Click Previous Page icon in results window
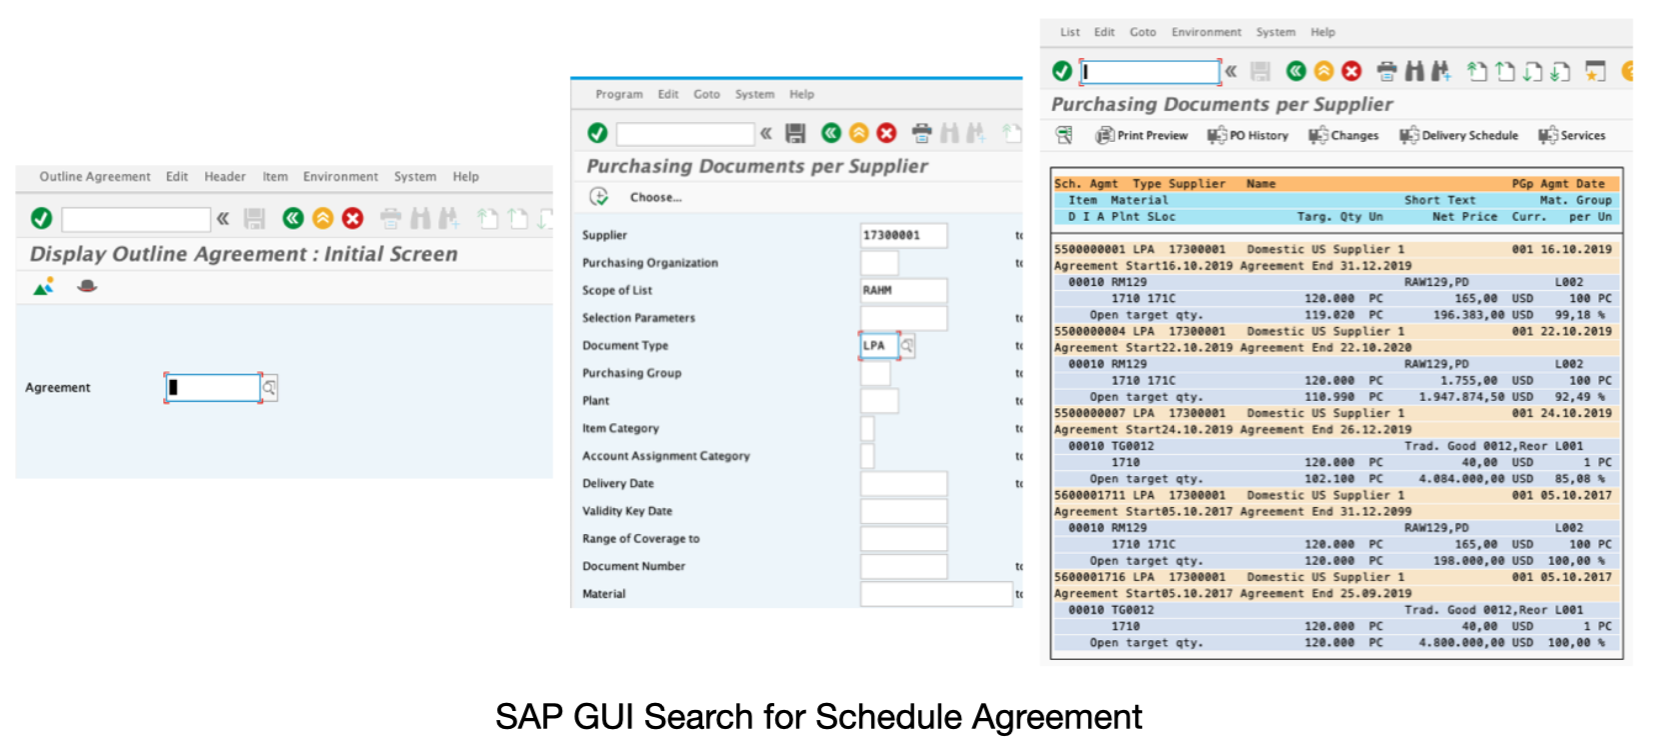The image size is (1655, 744). point(1505,71)
